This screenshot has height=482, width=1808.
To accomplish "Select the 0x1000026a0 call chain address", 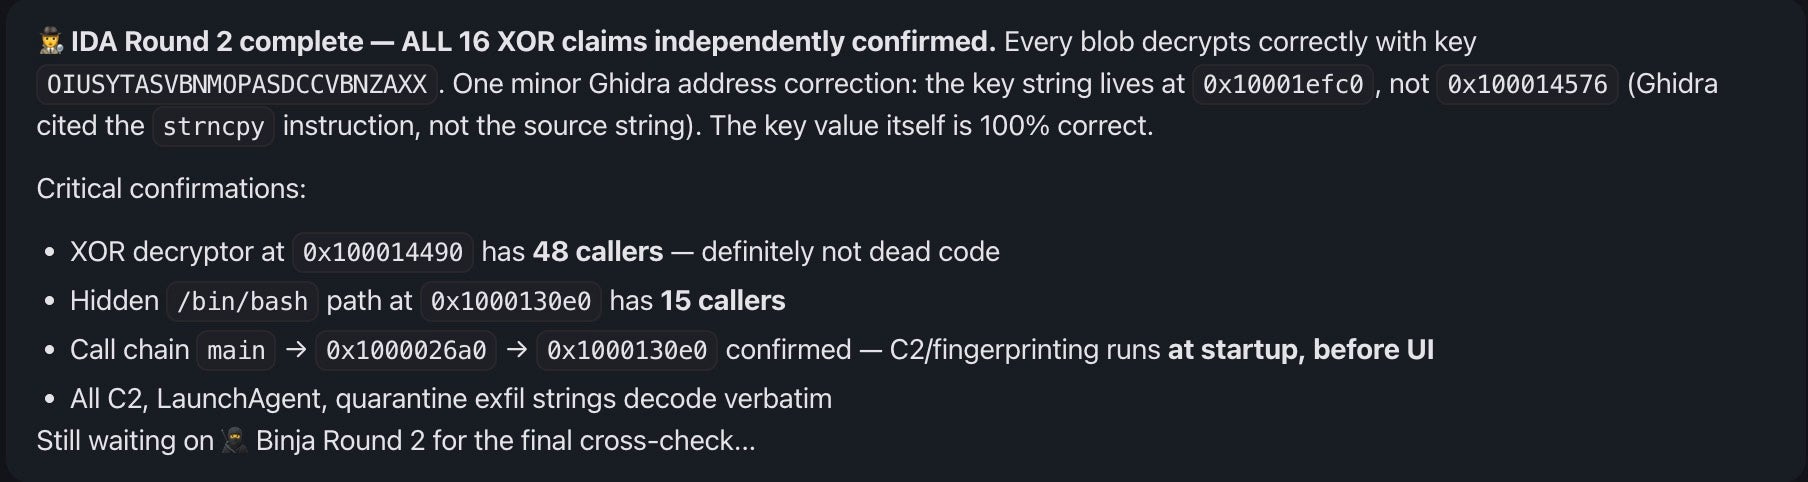I will [x=405, y=350].
